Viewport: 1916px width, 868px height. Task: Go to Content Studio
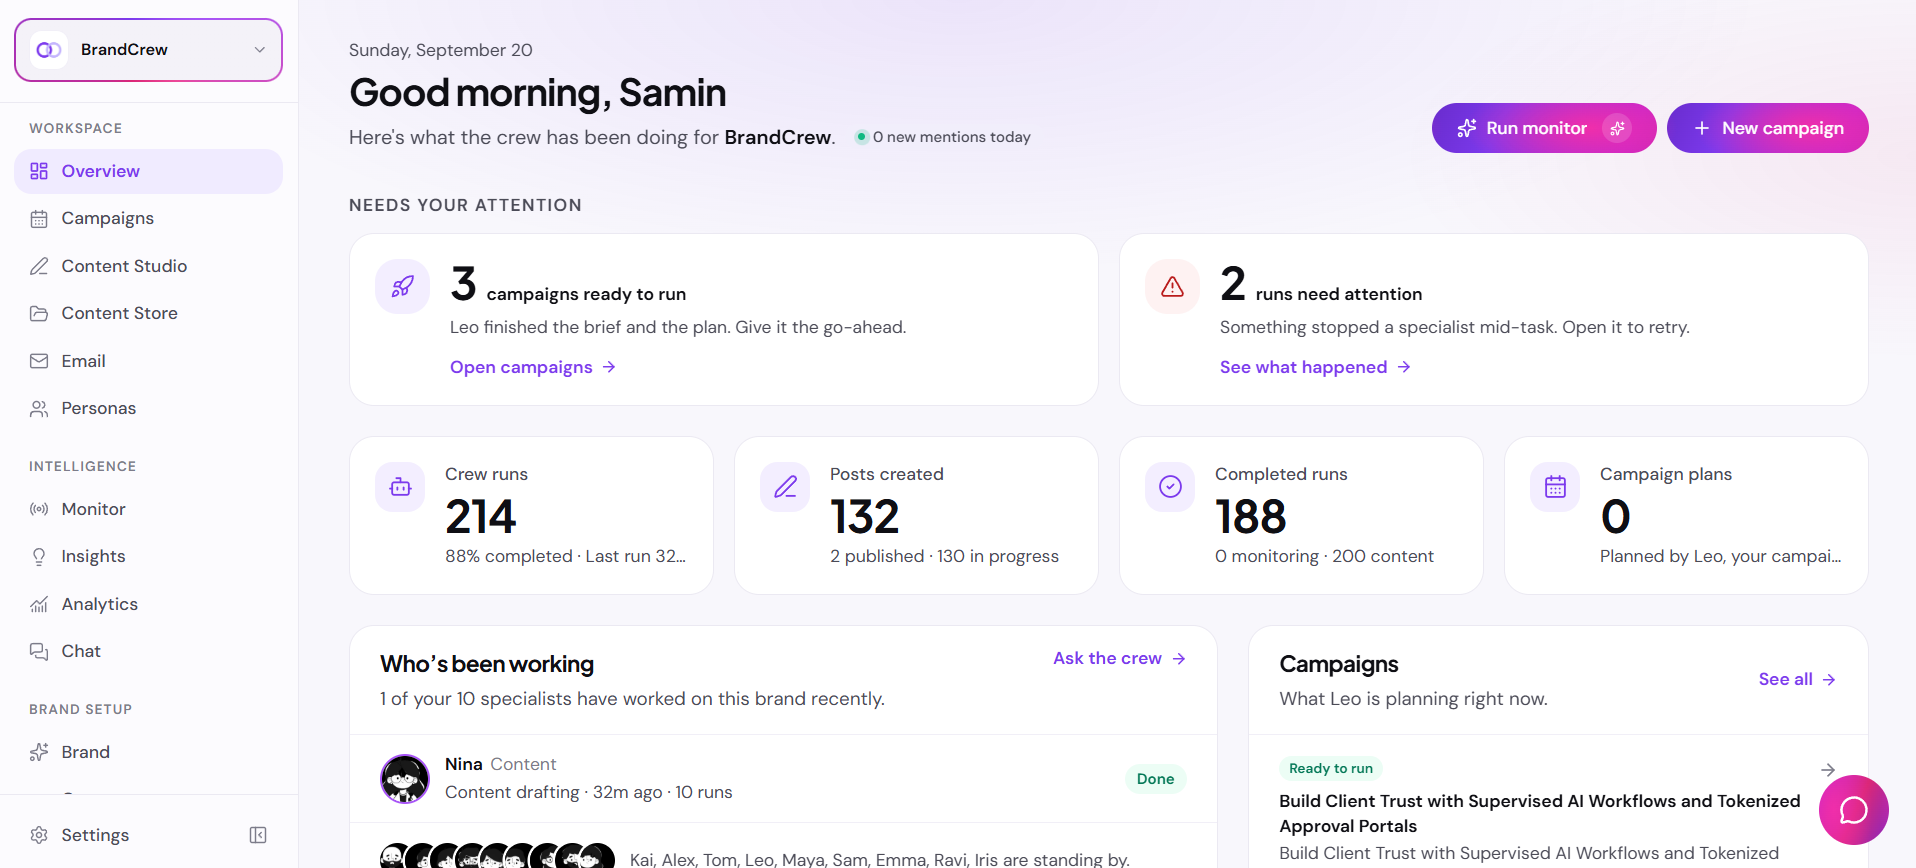[x=148, y=266]
